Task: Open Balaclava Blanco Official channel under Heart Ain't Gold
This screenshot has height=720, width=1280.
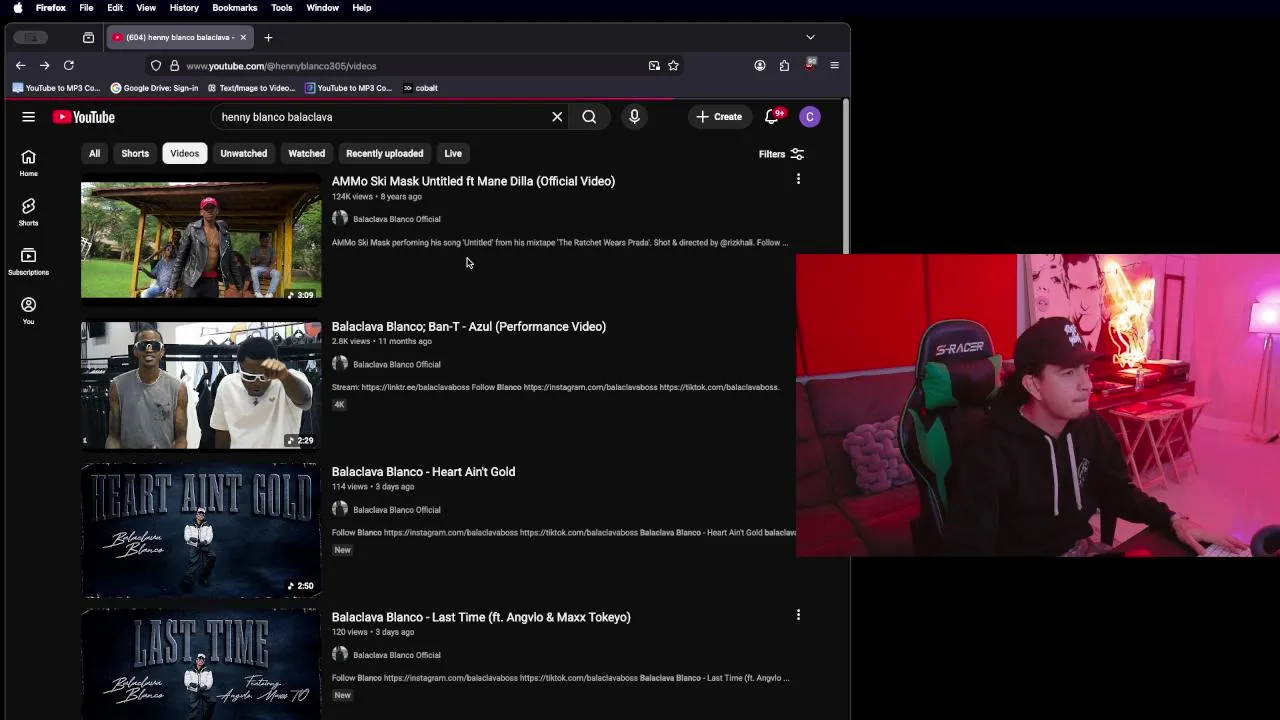Action: tap(396, 510)
